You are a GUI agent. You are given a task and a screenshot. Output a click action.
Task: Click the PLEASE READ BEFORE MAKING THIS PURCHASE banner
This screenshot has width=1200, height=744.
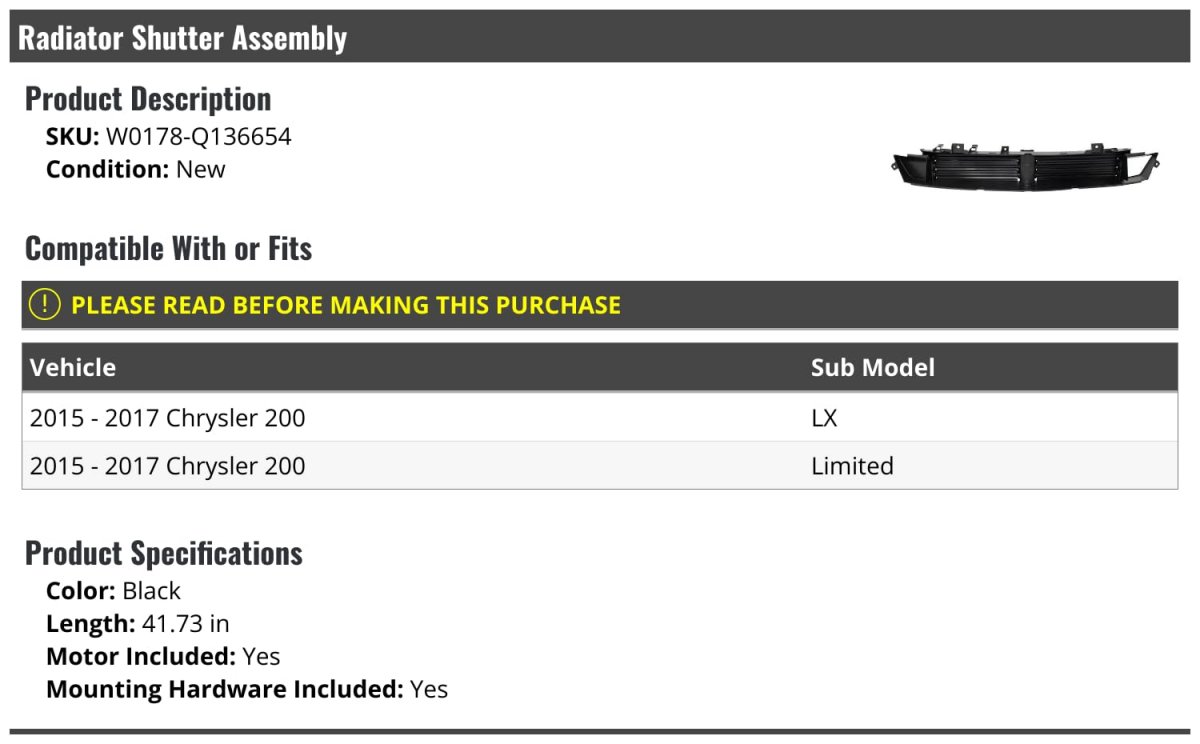tap(346, 305)
